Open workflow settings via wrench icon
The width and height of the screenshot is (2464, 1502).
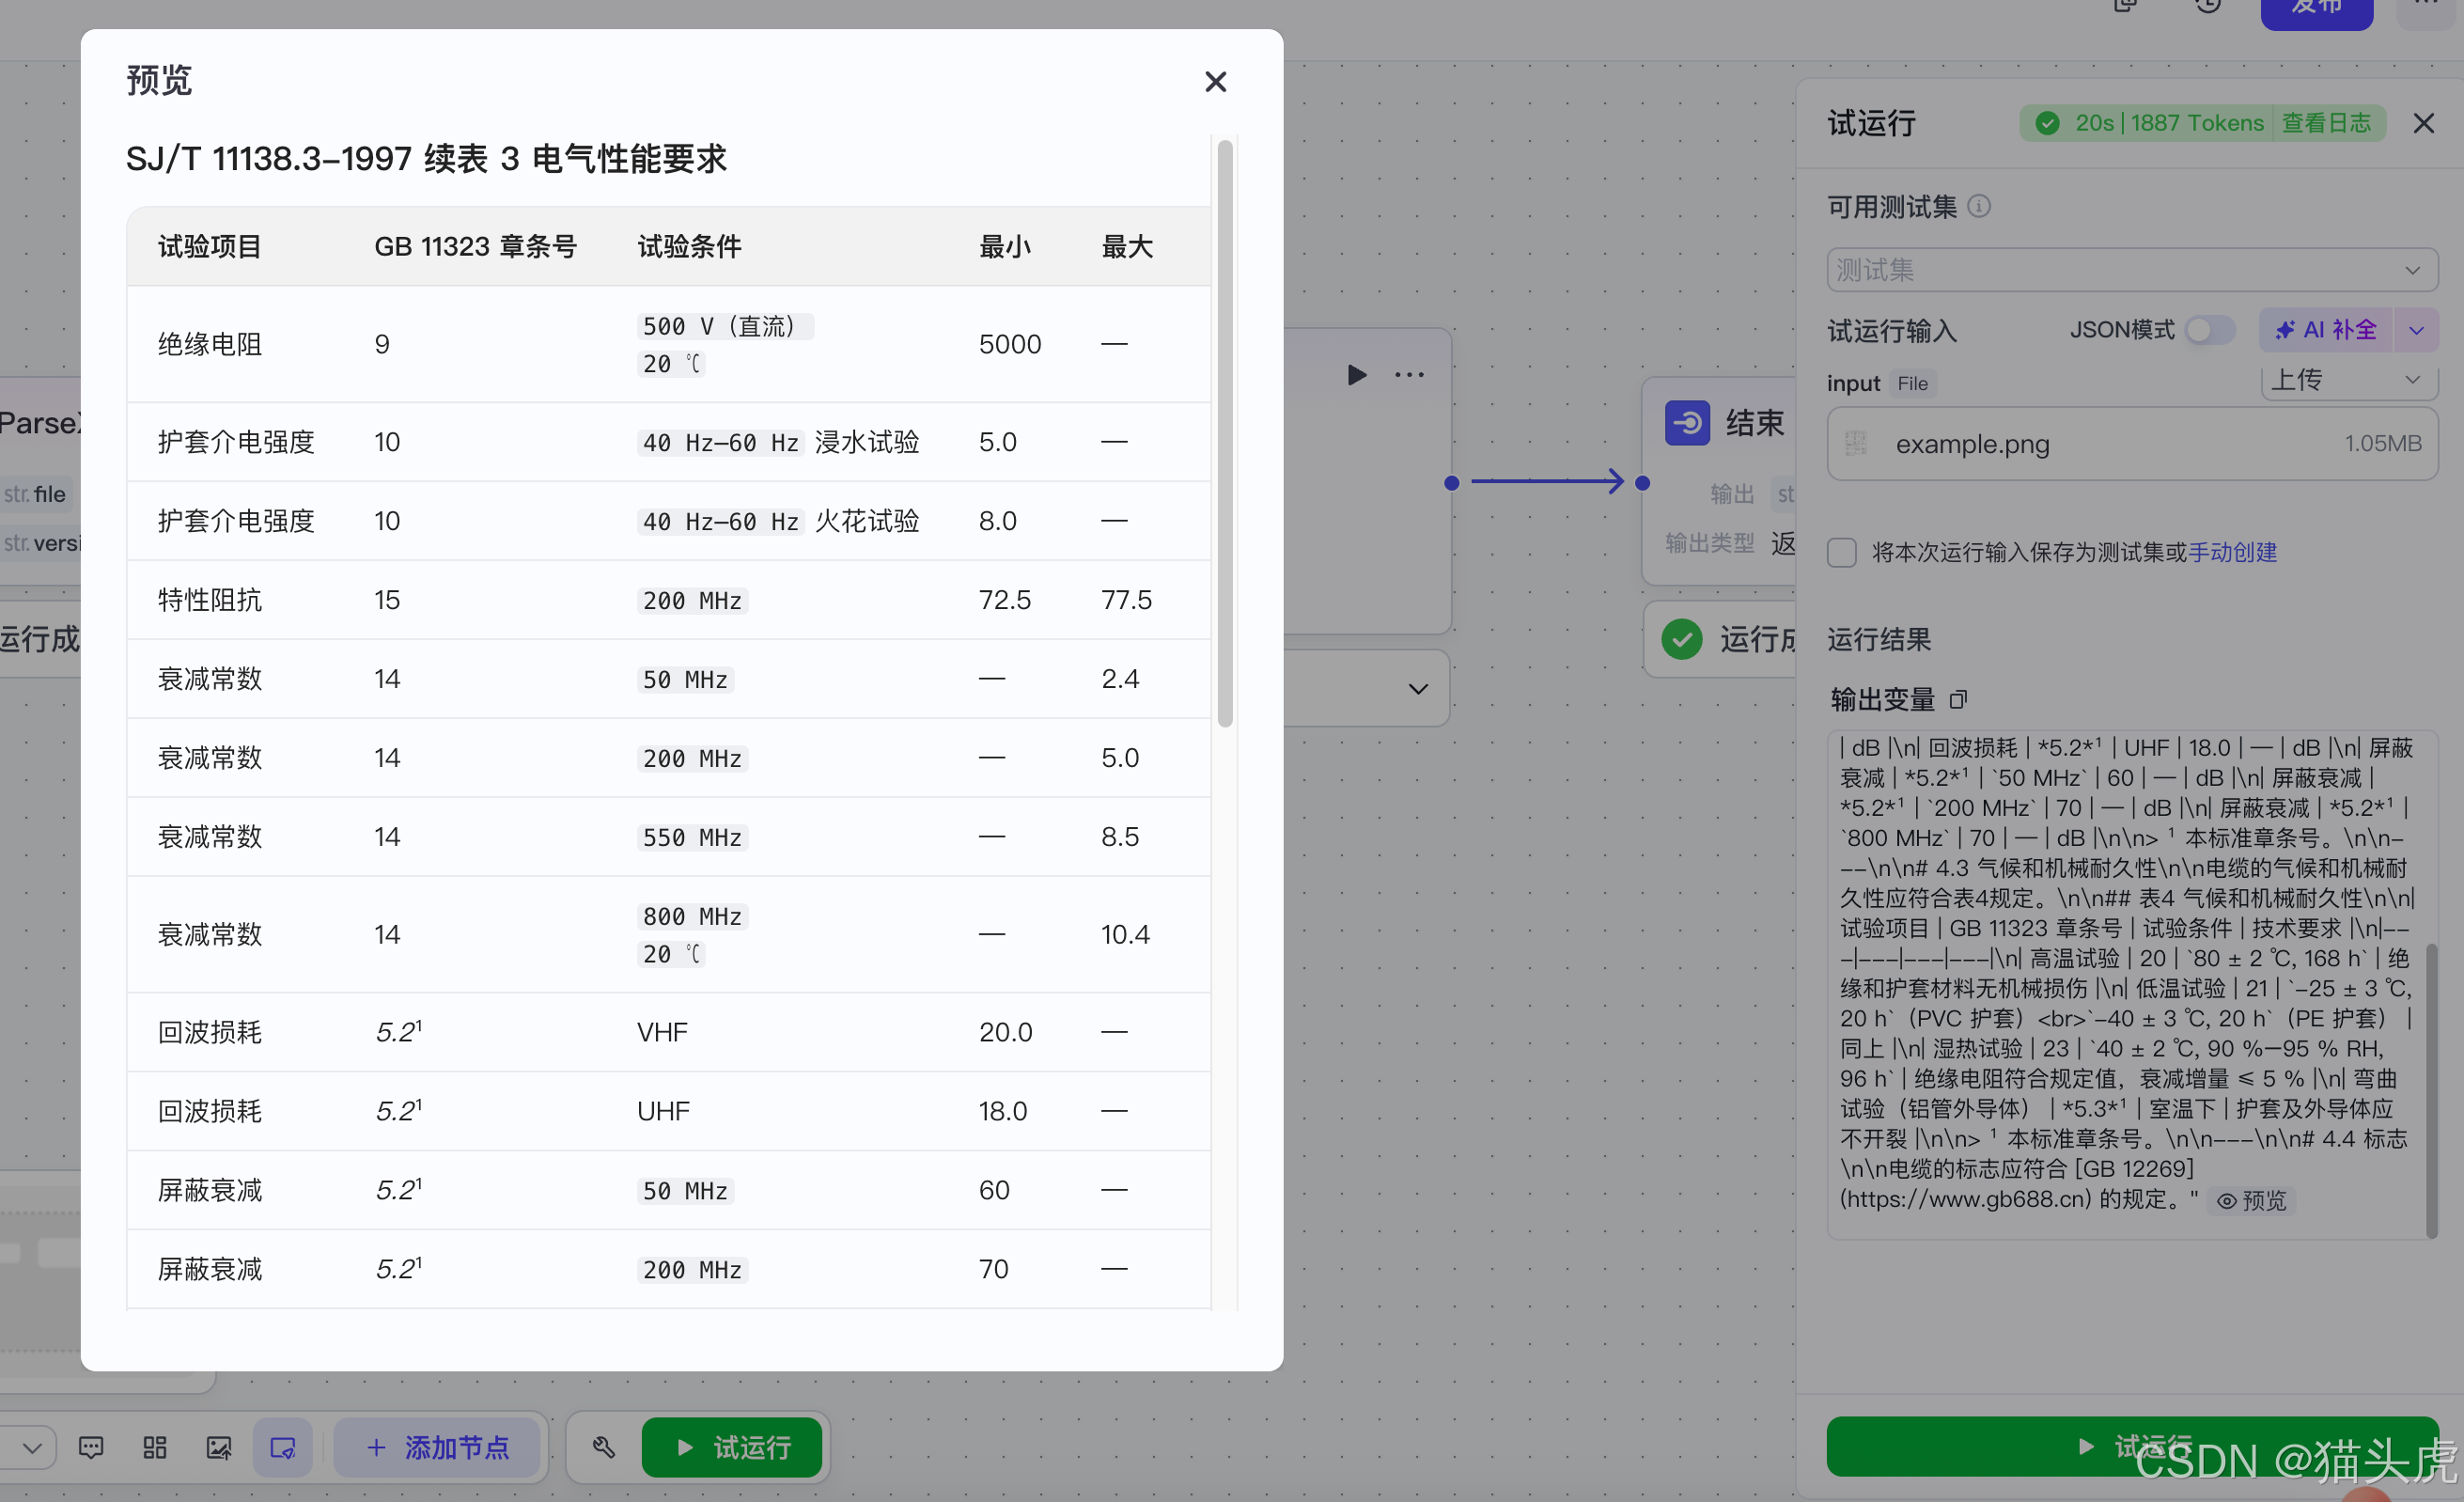(603, 1447)
